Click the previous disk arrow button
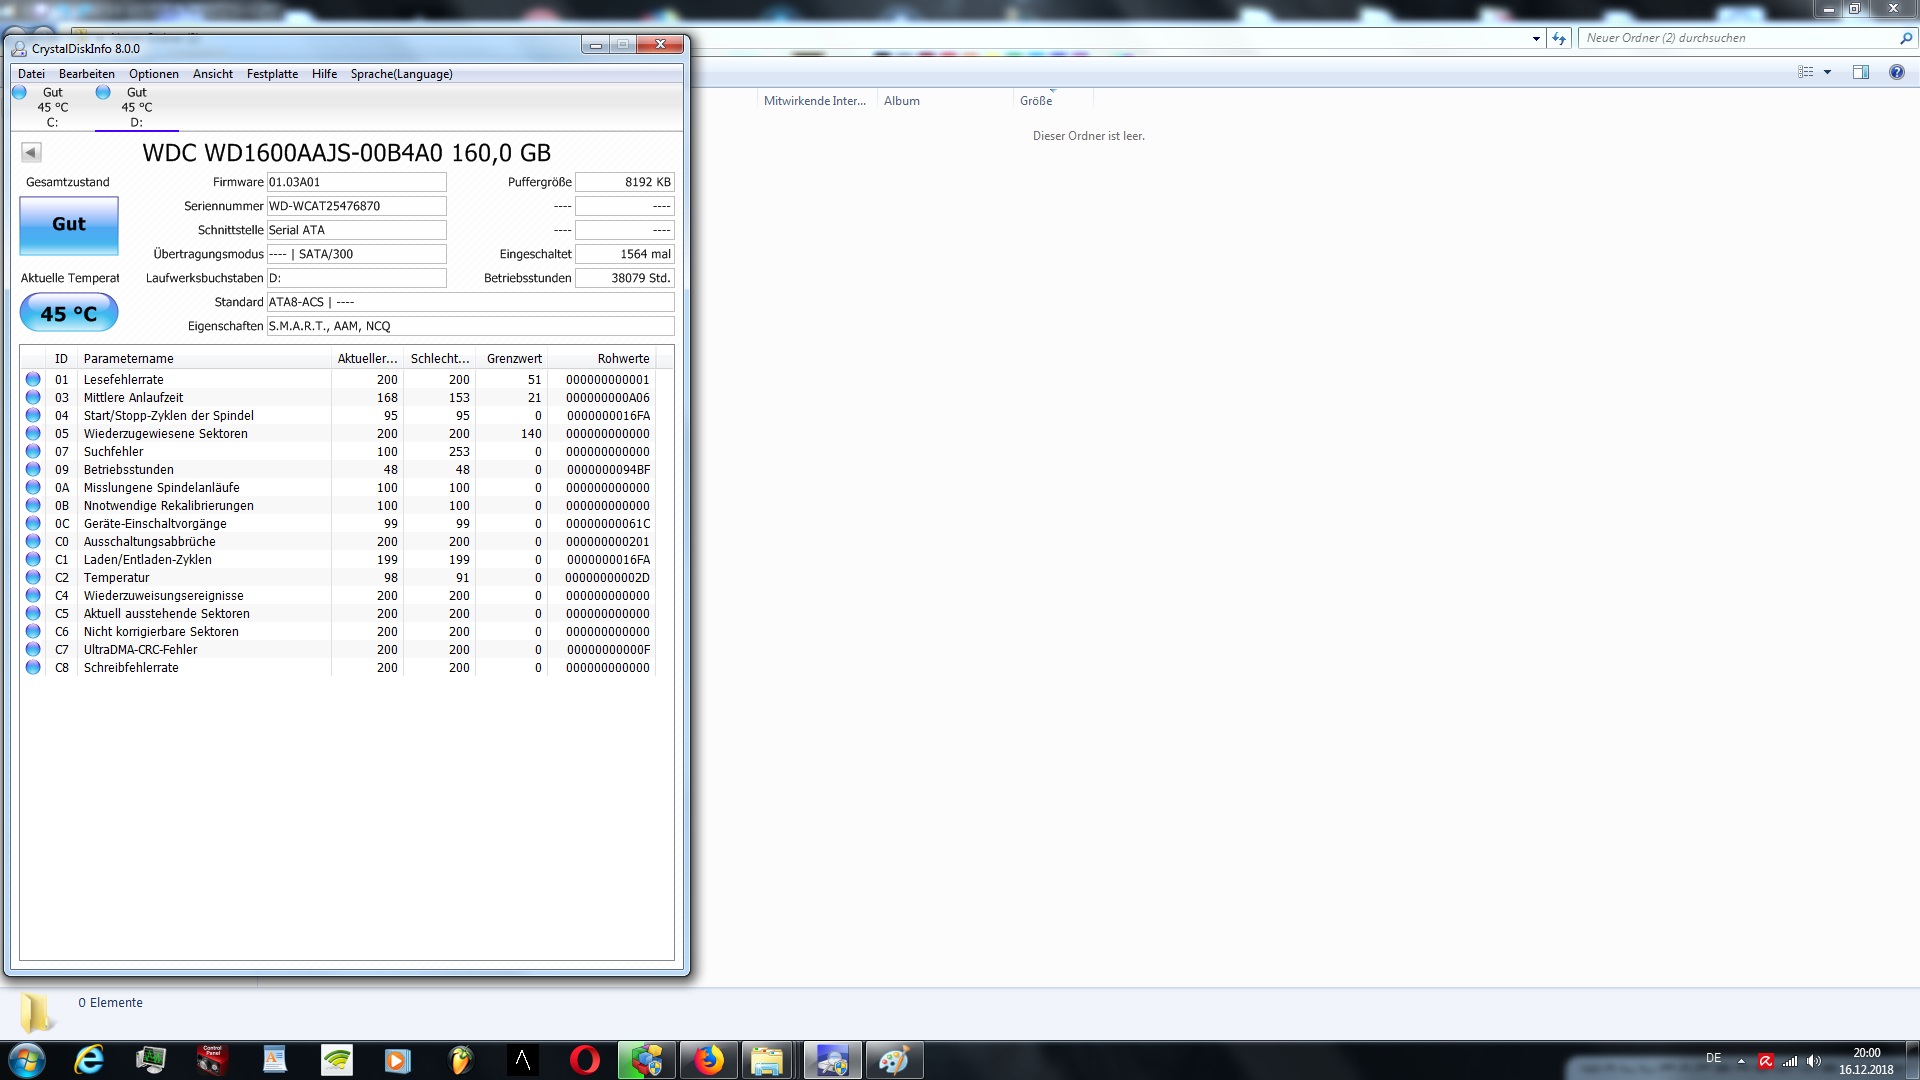The image size is (1920, 1080). coord(31,153)
